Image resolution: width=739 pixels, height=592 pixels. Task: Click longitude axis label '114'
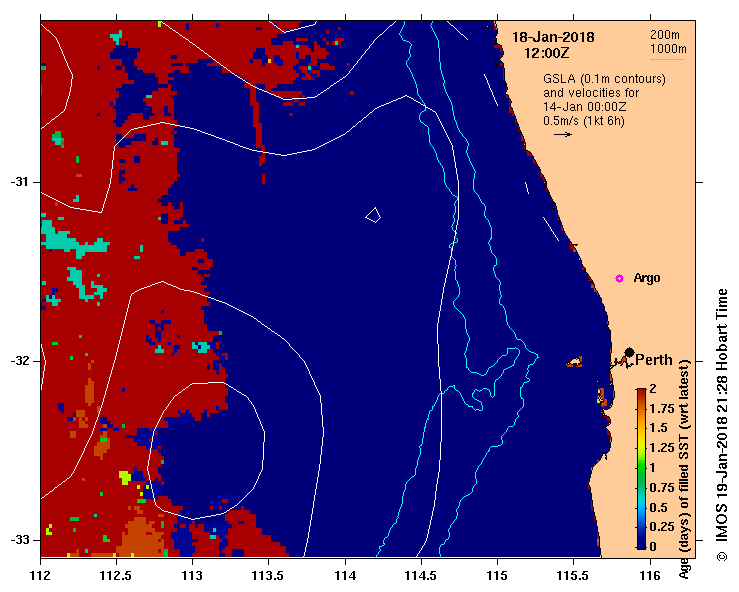coord(345,576)
